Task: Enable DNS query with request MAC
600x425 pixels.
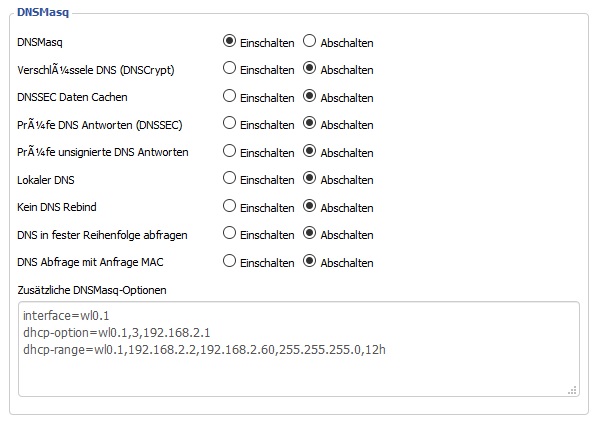Action: click(229, 262)
